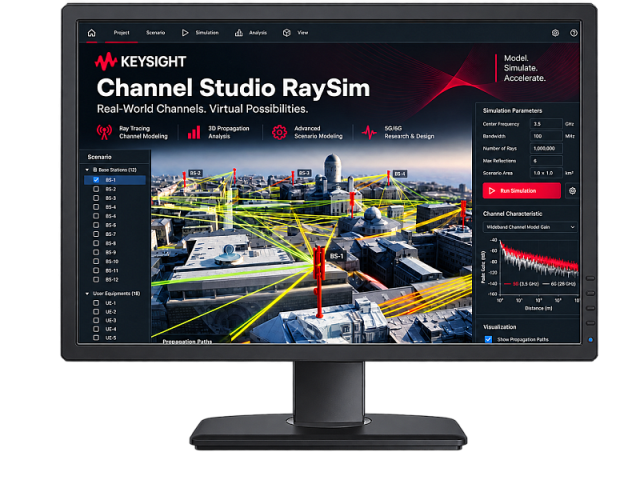Image resolution: width=640 pixels, height=480 pixels.
Task: Check the UE-1 checkbox
Action: click(x=96, y=303)
